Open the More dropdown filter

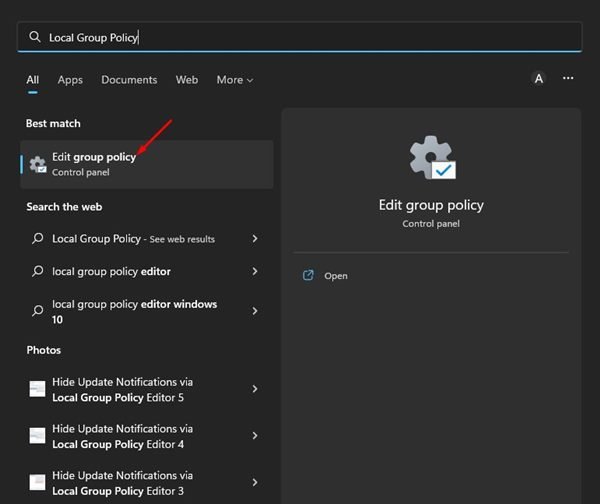click(235, 80)
